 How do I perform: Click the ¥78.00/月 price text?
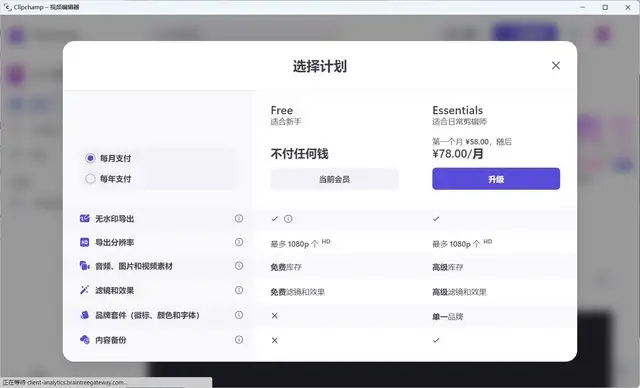458,154
